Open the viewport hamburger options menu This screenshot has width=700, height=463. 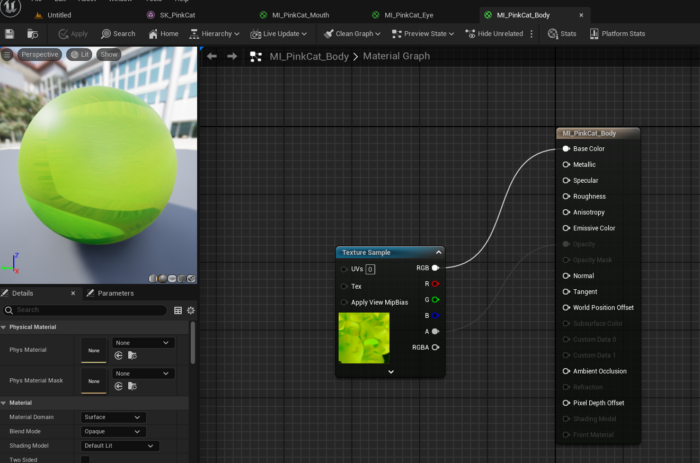click(7, 55)
